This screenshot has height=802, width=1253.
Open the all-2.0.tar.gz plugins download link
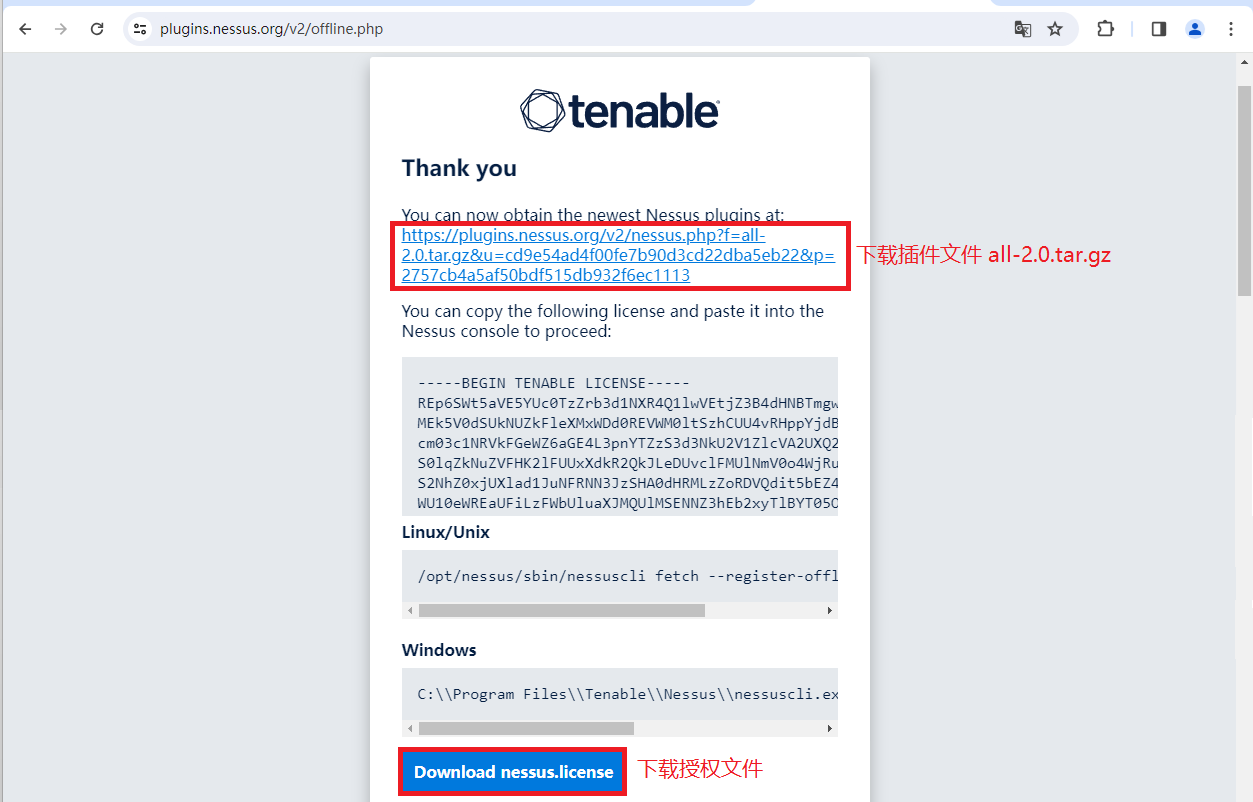[x=618, y=255]
